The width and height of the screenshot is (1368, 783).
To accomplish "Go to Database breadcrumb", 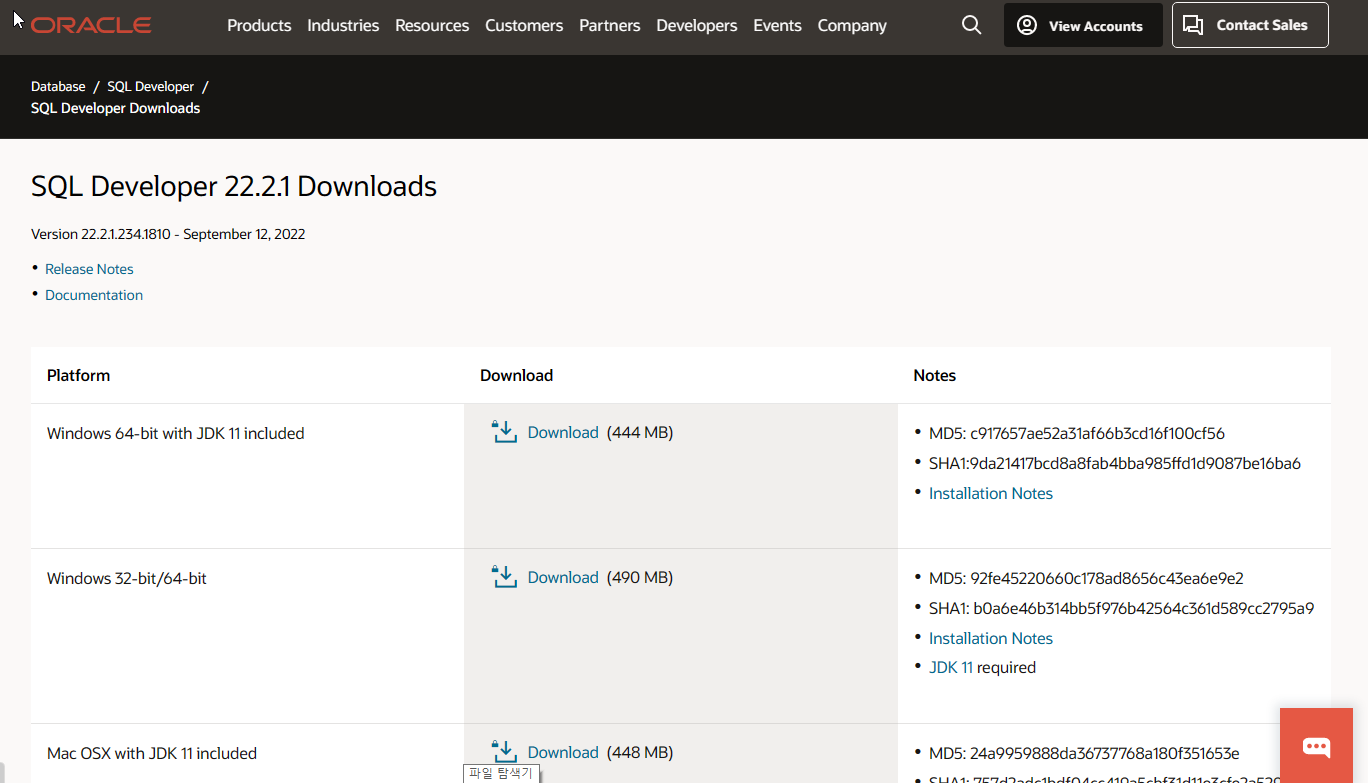I will [58, 87].
